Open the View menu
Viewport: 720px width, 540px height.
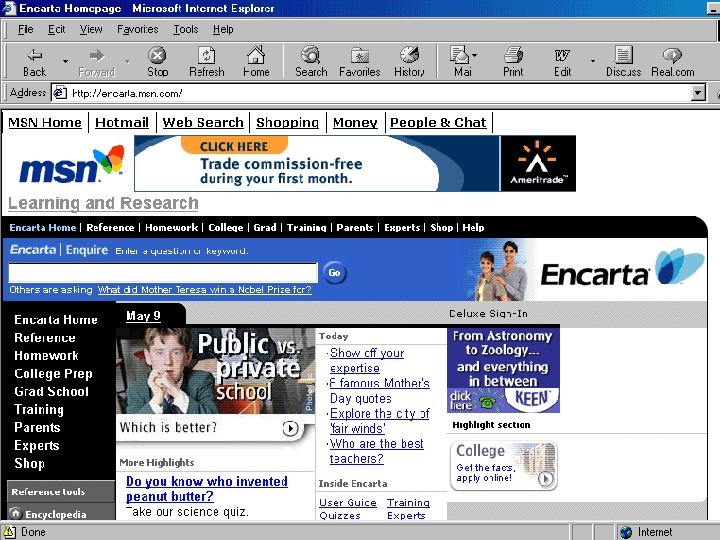coord(91,29)
